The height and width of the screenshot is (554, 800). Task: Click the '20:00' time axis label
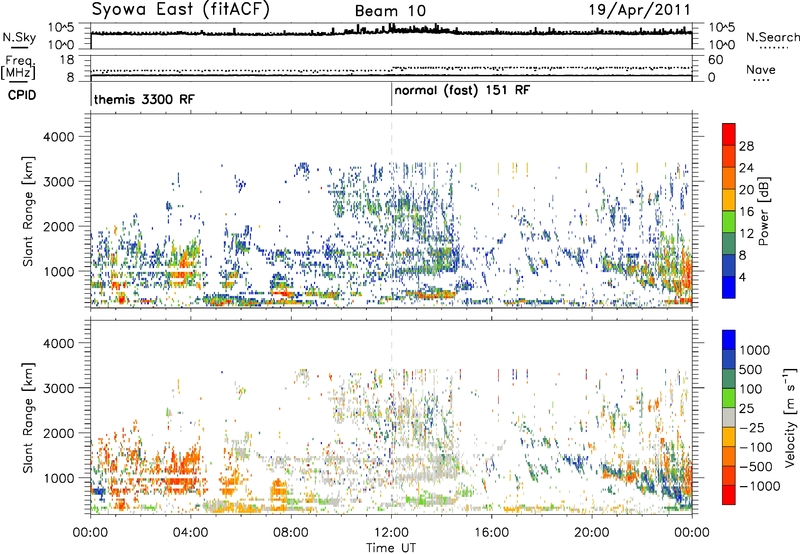[592, 533]
